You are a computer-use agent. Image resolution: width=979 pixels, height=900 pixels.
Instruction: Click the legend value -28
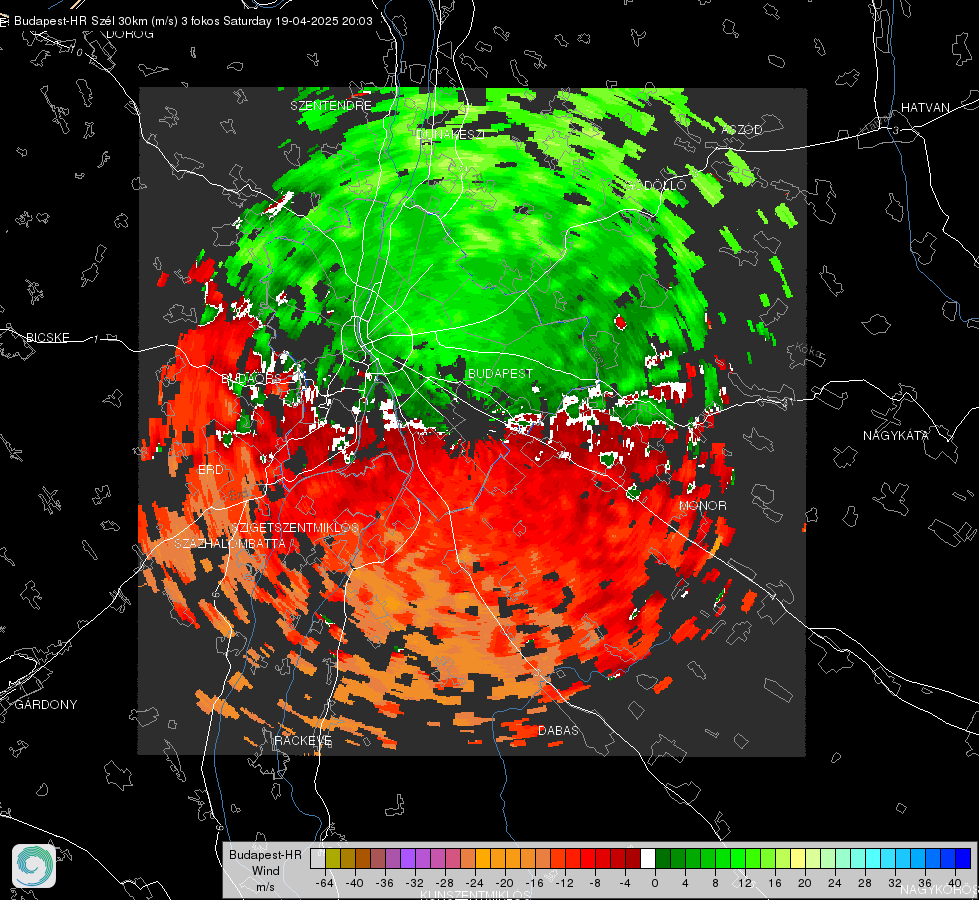click(445, 883)
